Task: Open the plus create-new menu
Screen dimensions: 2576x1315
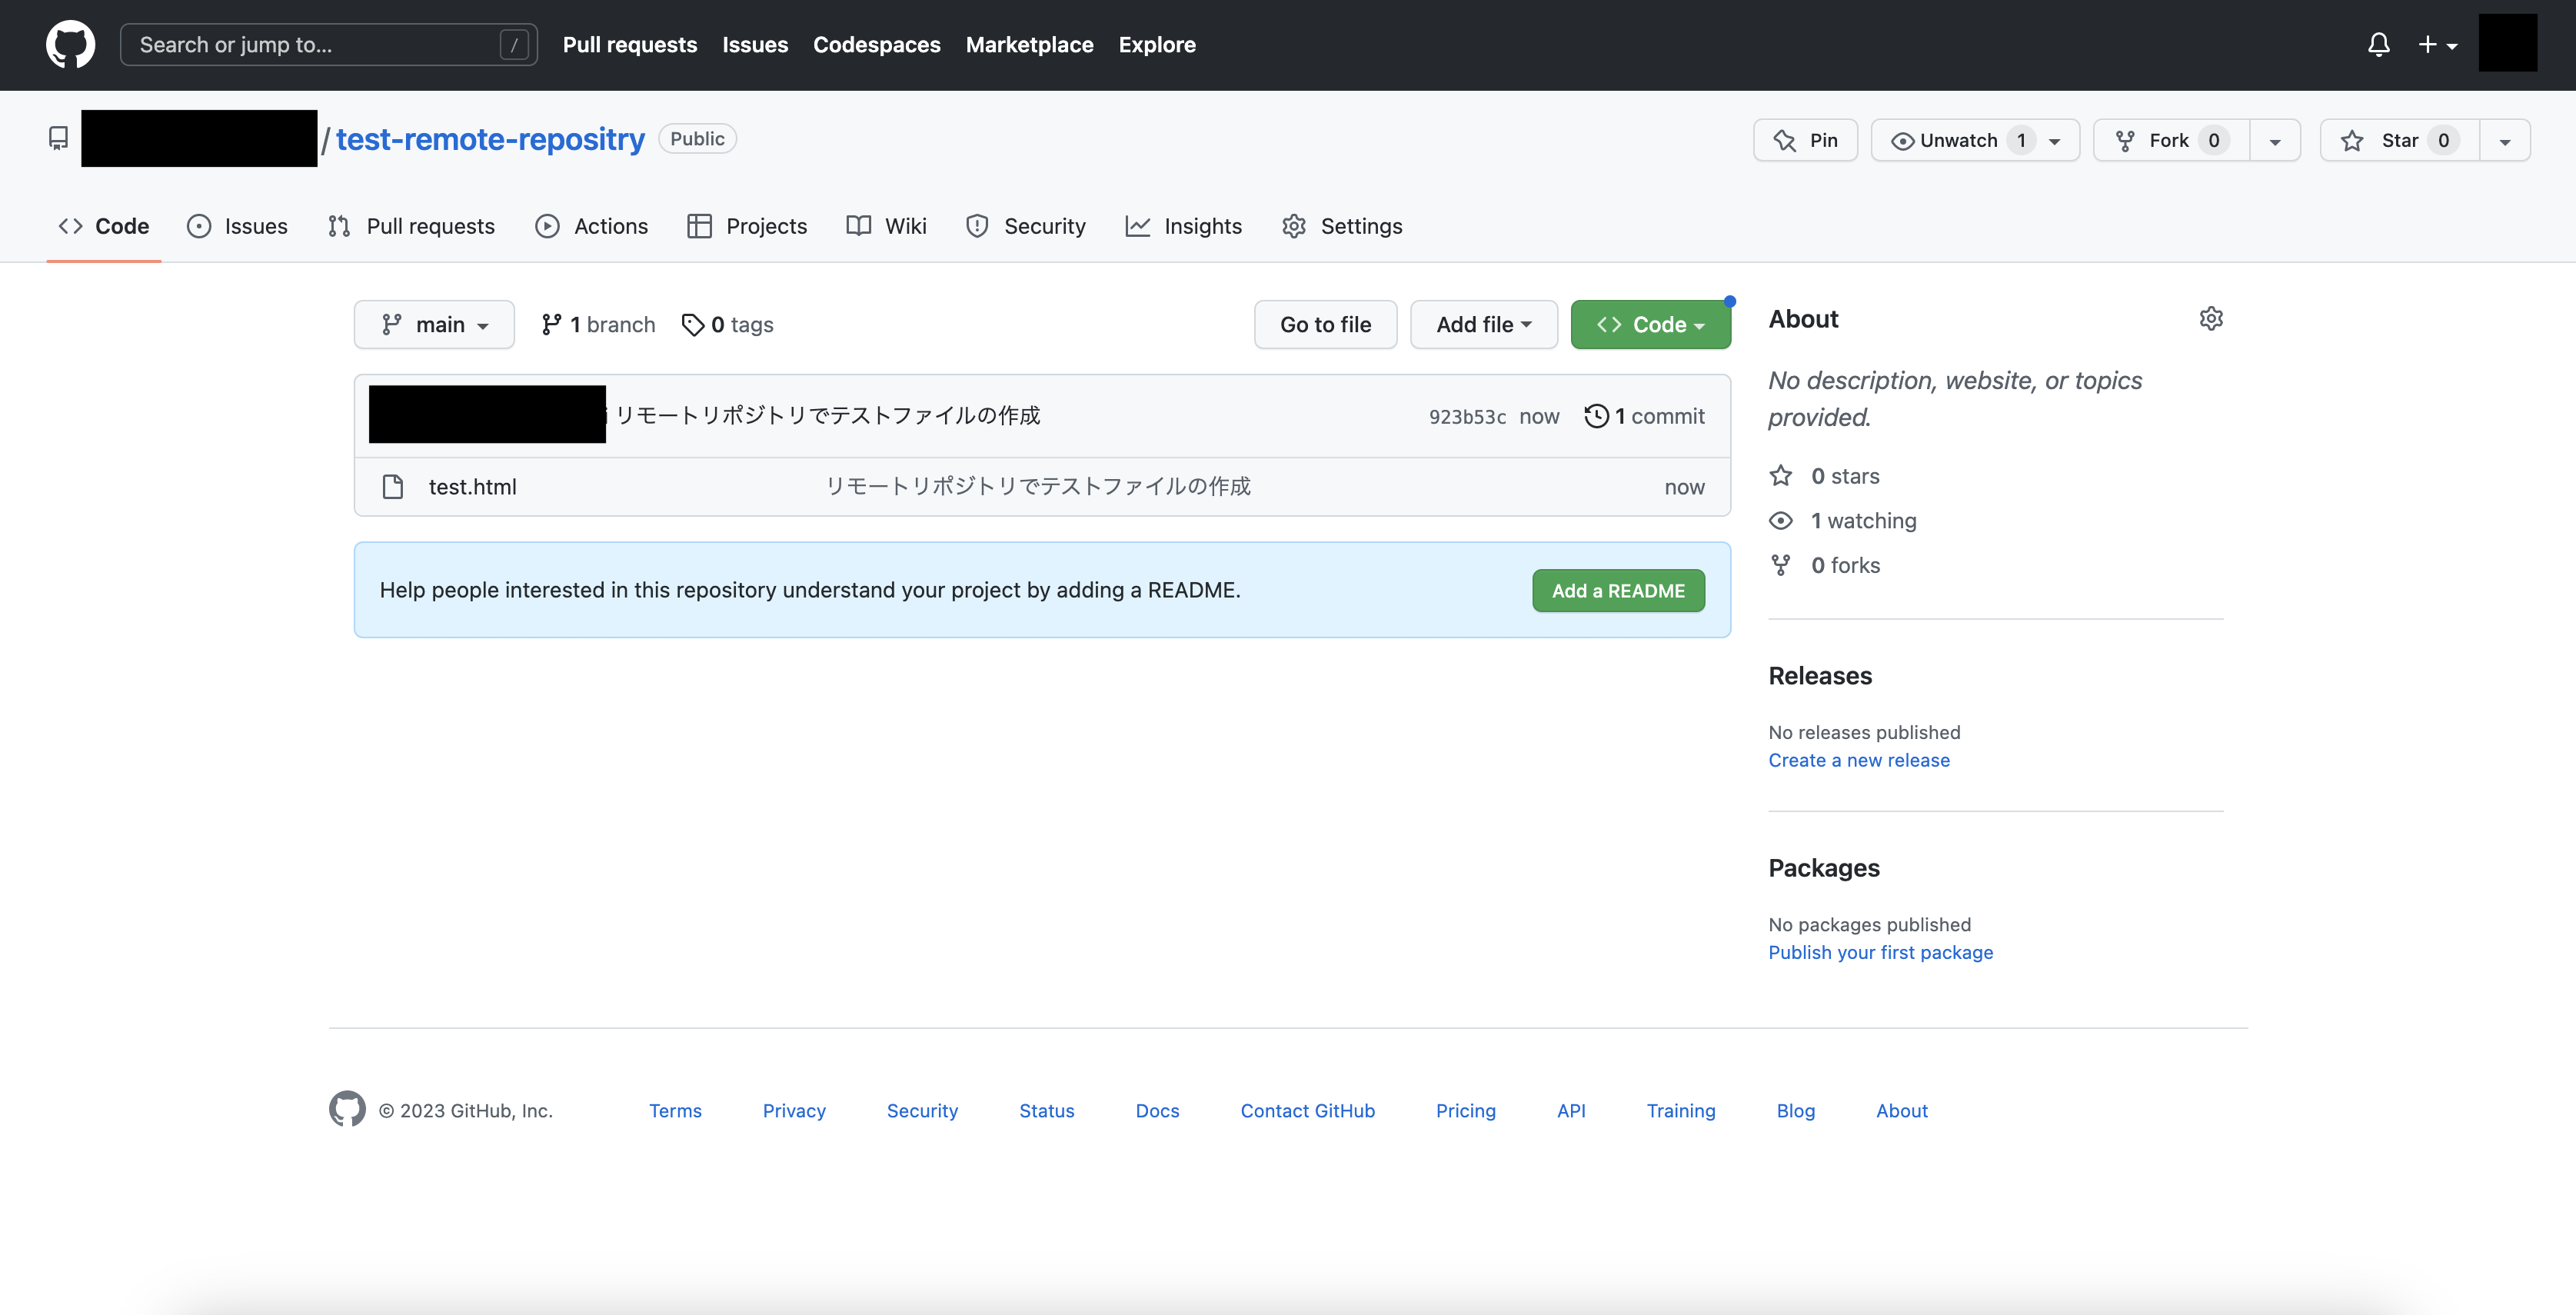Action: (x=2437, y=45)
